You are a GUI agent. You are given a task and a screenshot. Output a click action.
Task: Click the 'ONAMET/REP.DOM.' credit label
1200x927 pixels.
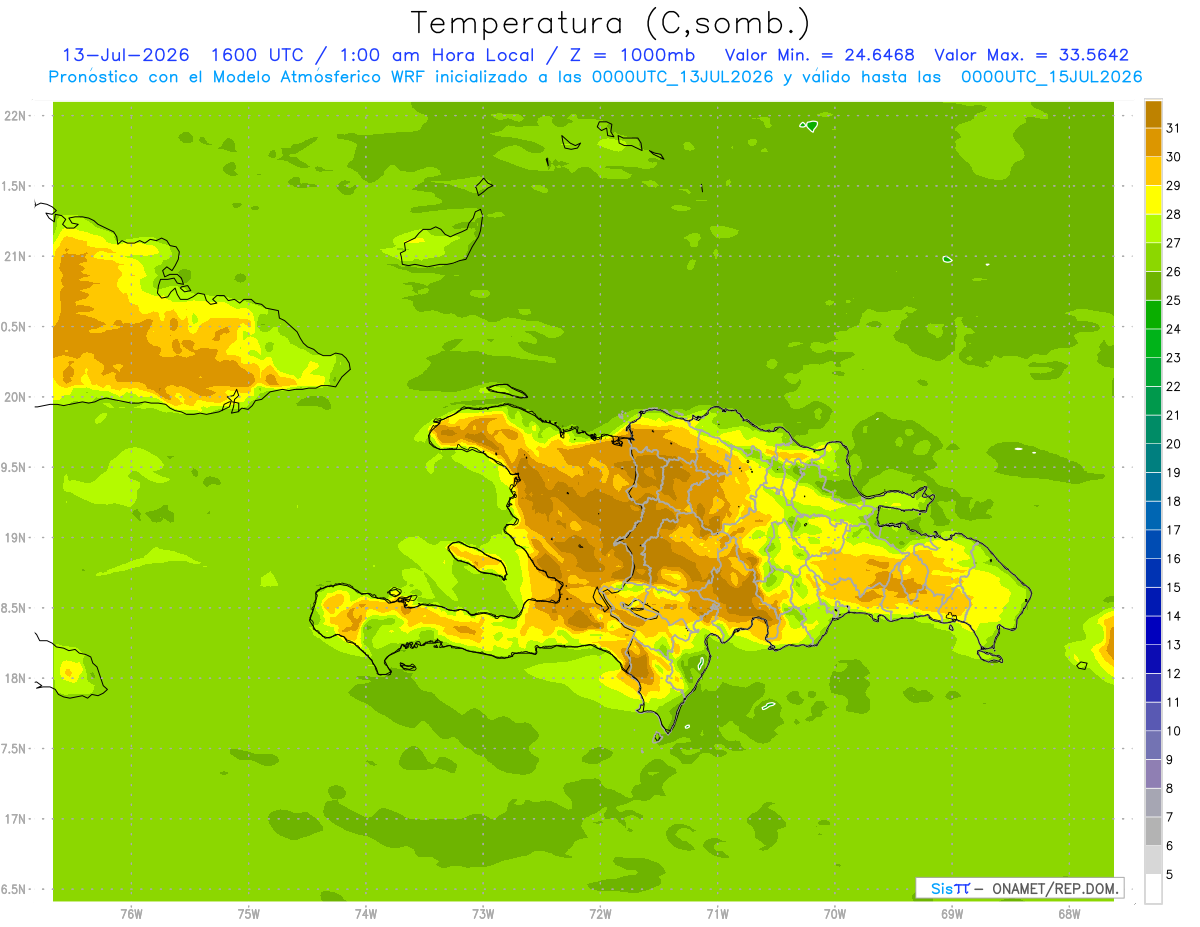1053,888
